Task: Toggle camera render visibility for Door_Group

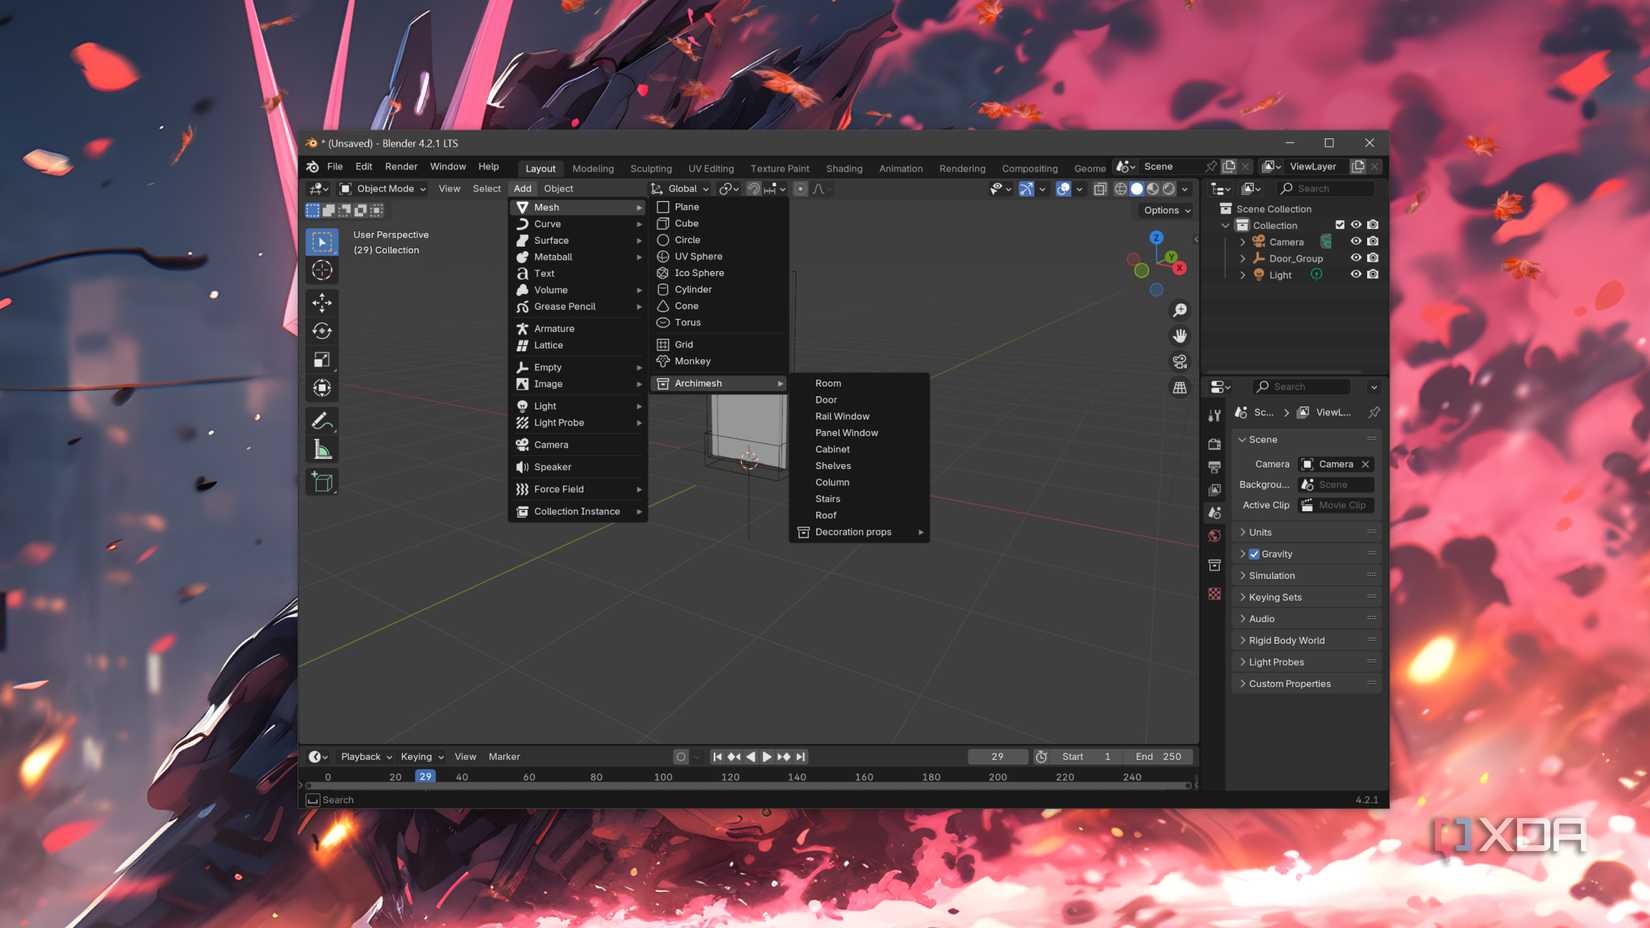Action: tap(1372, 258)
